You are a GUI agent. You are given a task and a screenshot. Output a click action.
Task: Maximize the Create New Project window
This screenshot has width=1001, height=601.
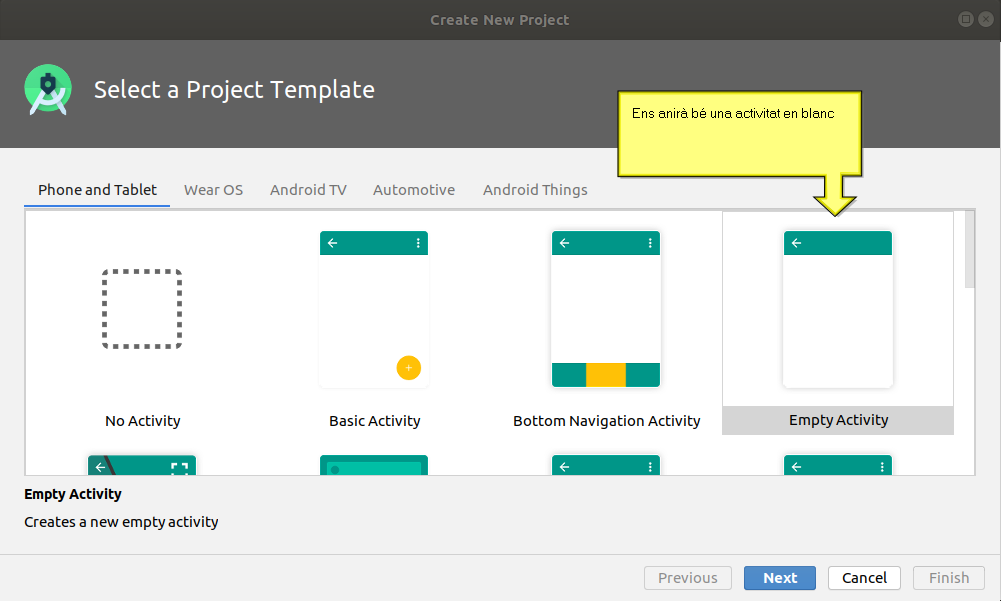(x=966, y=19)
